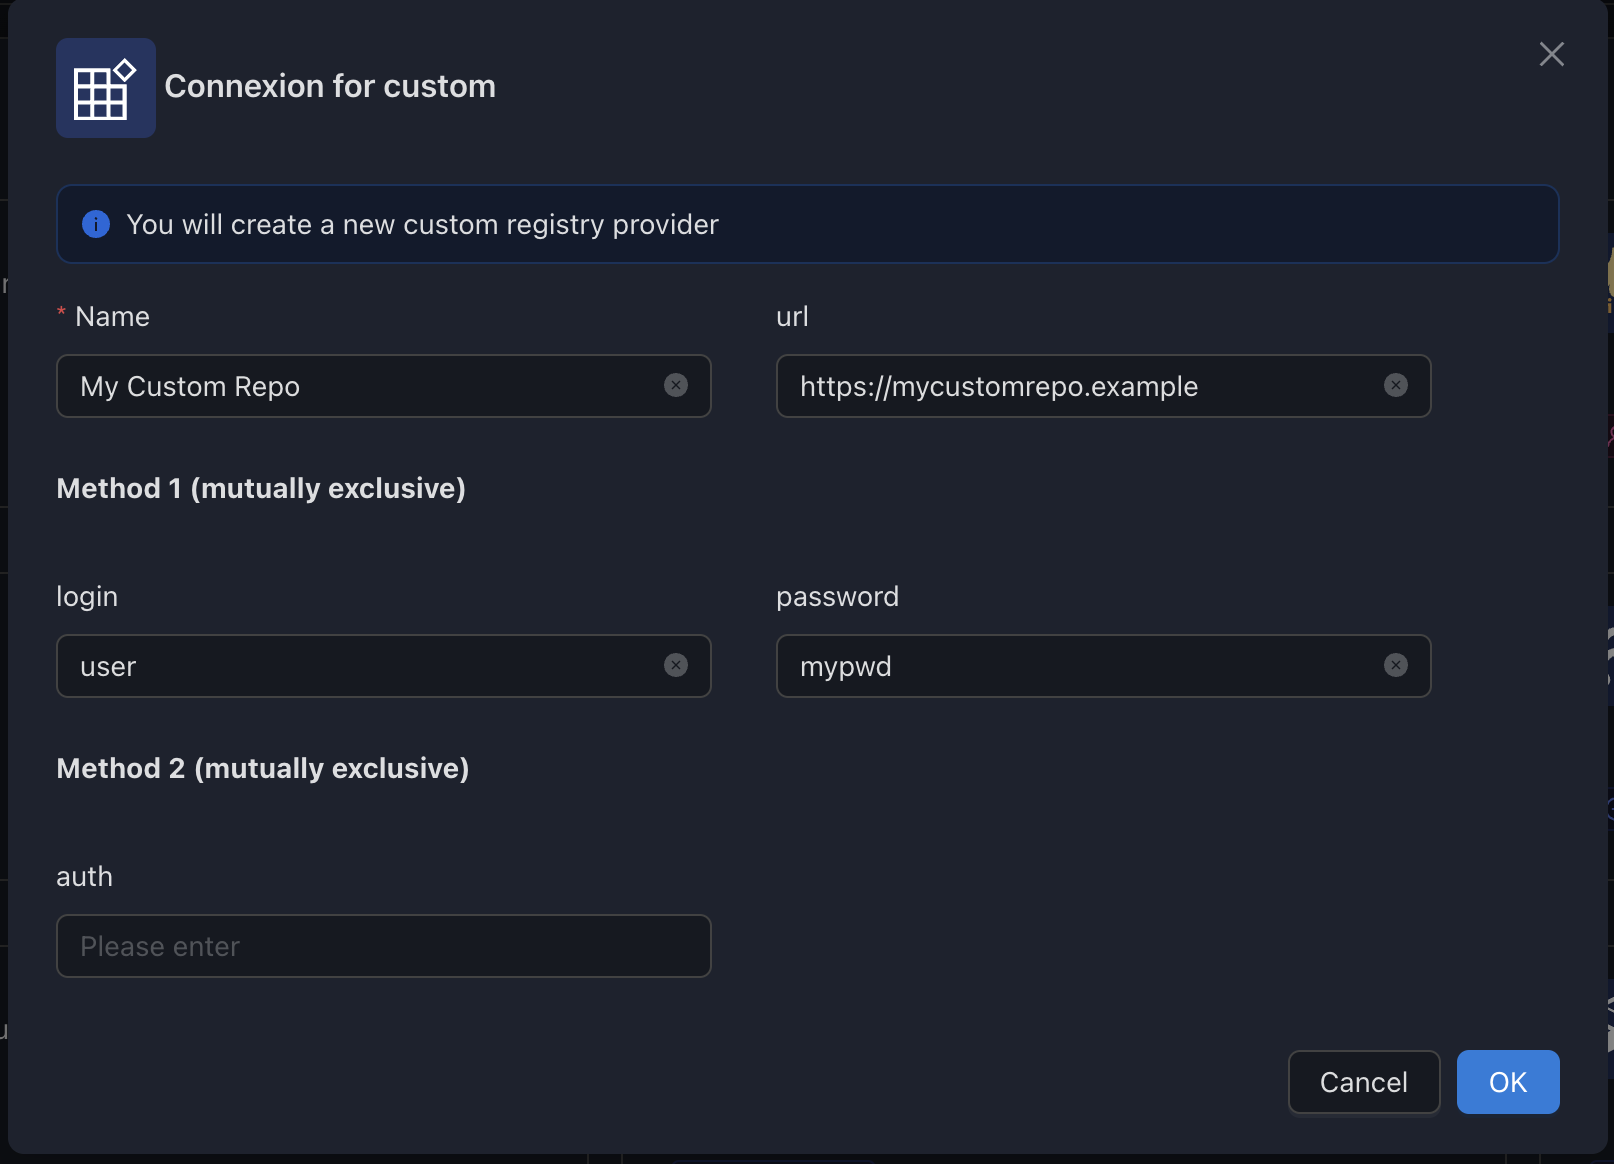Clear the url field text
The image size is (1614, 1164).
[x=1396, y=385]
